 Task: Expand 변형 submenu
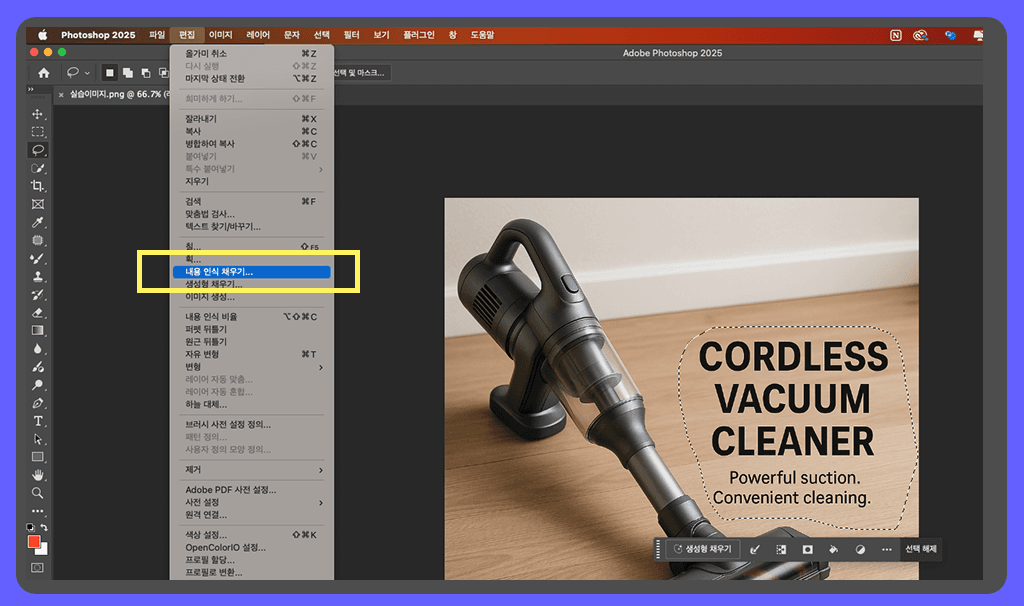click(254, 367)
